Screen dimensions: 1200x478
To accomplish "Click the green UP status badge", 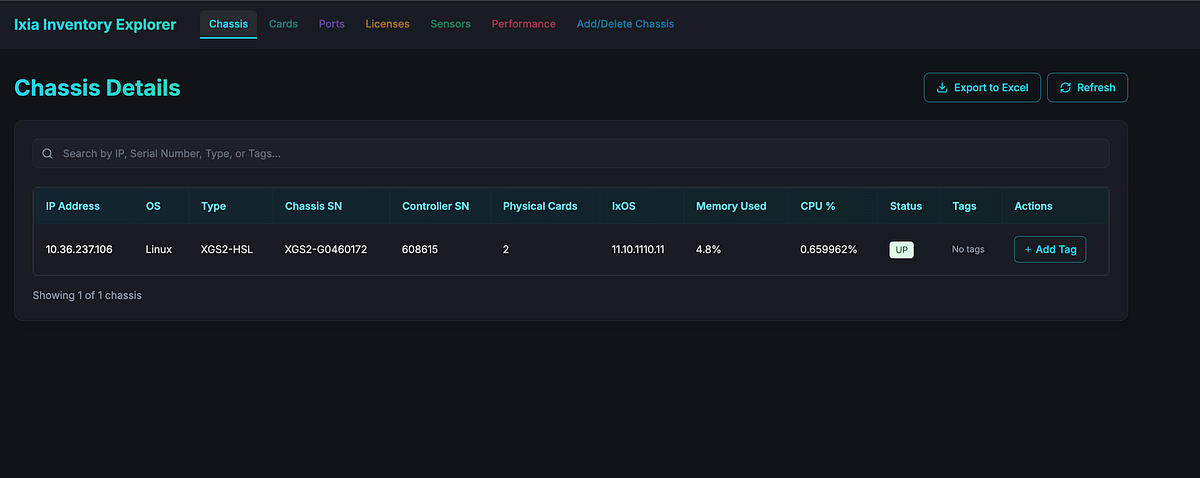I will [x=902, y=249].
